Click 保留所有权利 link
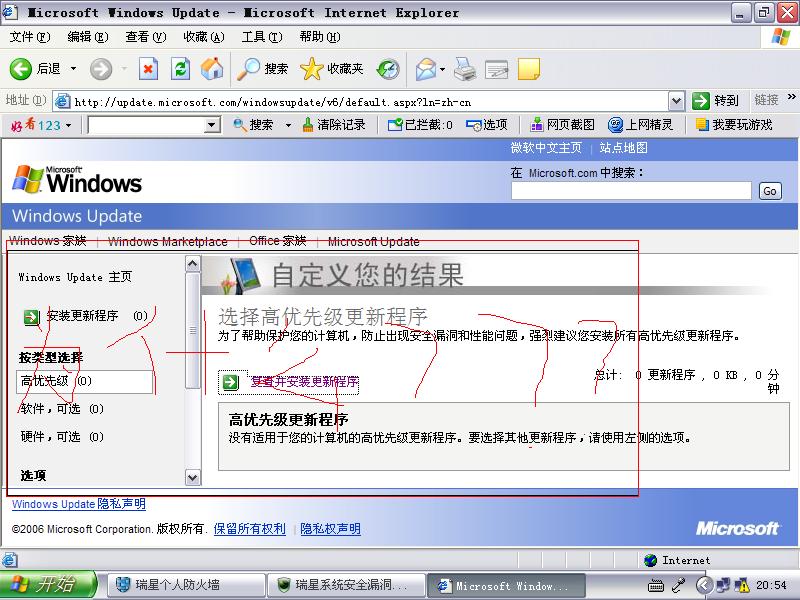The width and height of the screenshot is (800, 600). pos(249,529)
